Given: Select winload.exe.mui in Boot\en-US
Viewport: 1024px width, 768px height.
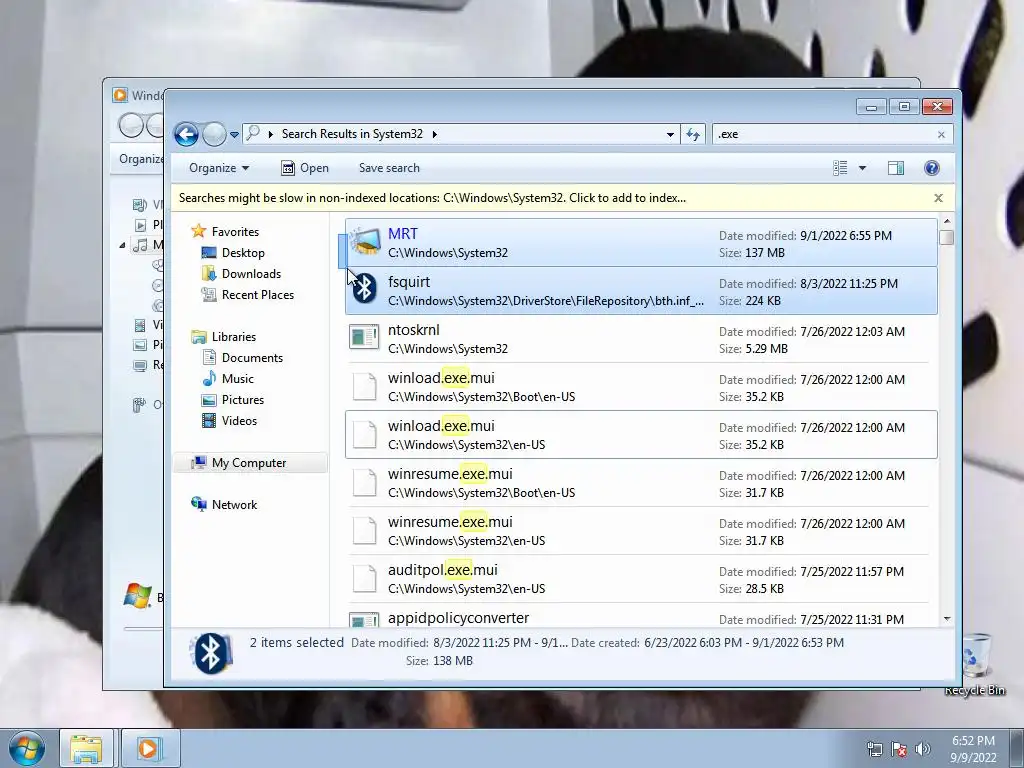Looking at the screenshot, I should [641, 387].
